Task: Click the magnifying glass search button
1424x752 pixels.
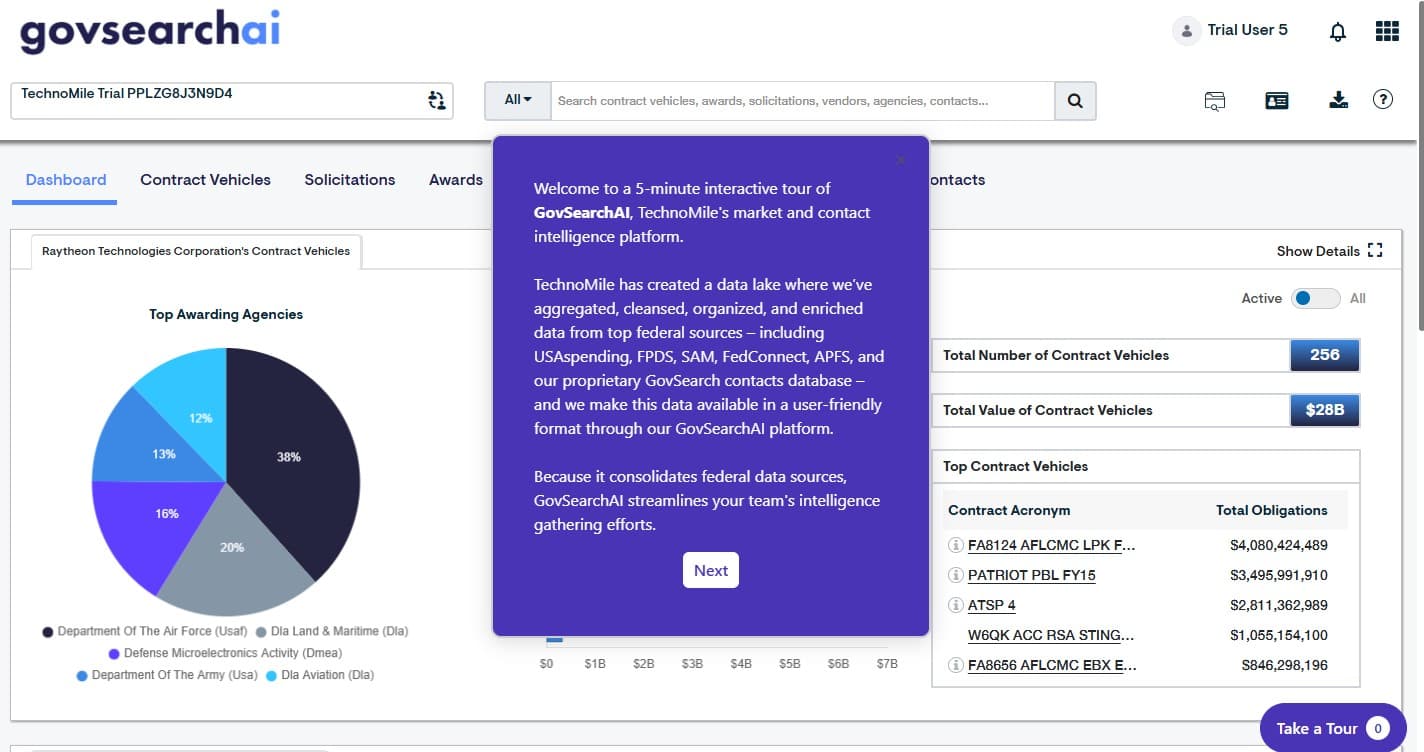Action: click(x=1075, y=101)
